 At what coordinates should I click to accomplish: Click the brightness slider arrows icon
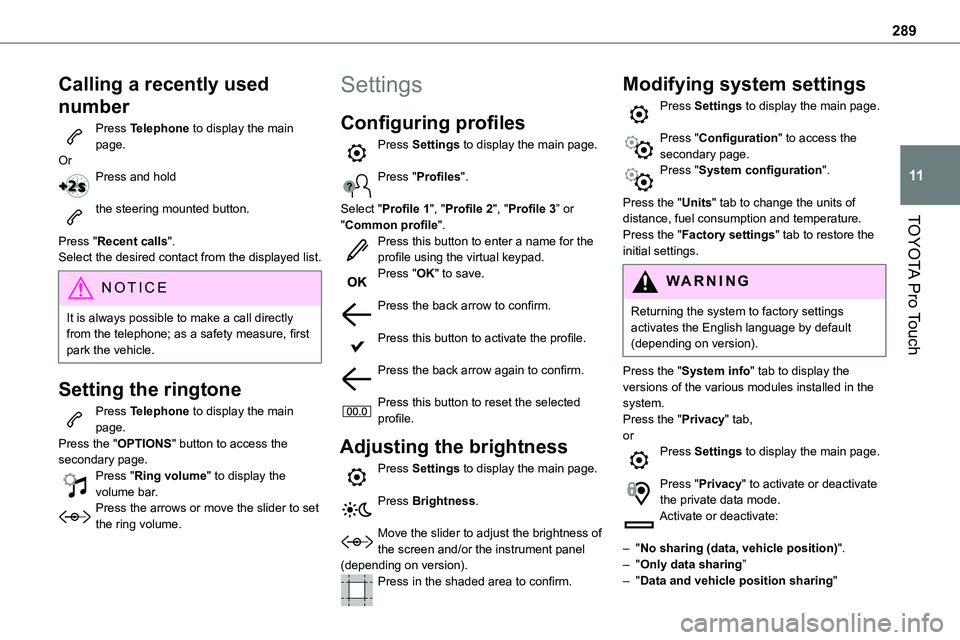click(357, 540)
